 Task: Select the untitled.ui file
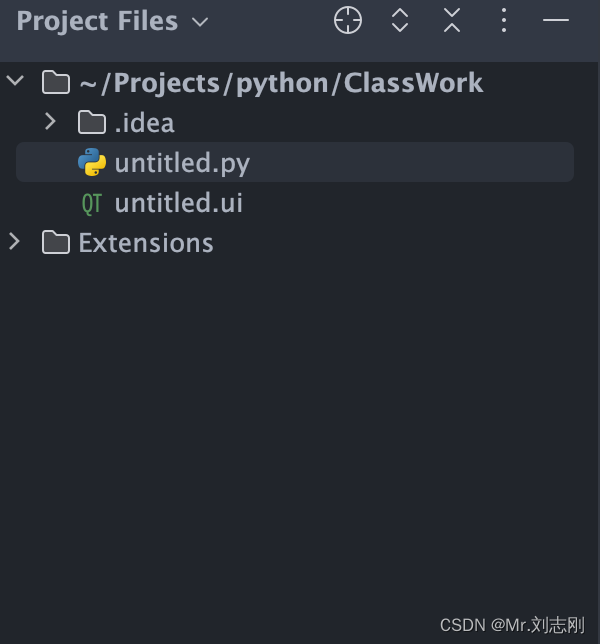tap(178, 203)
